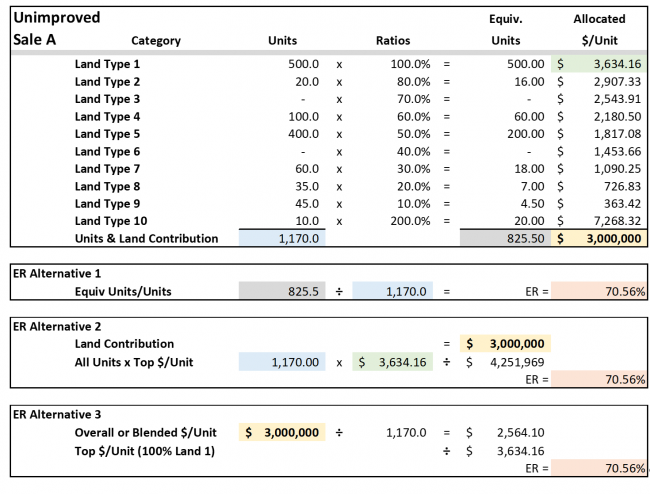Click the ER Alternative 2 header
This screenshot has height=494, width=650.
pos(59,326)
